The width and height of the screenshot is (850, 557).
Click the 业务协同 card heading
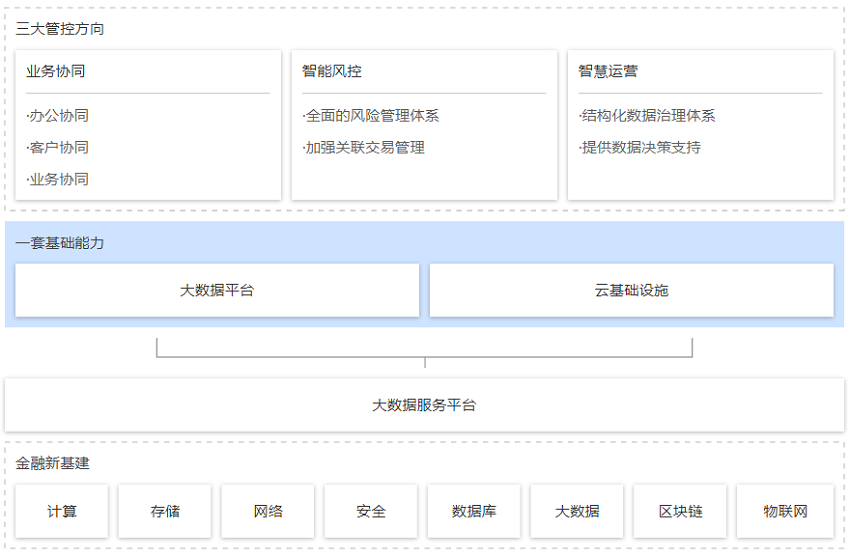pos(56,71)
